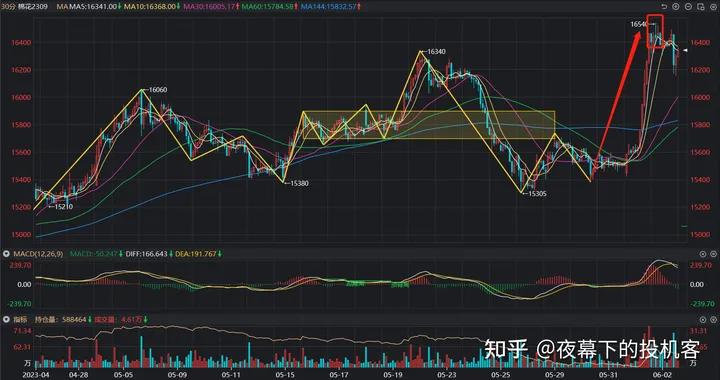Click the 30分 period label
This screenshot has height=380, width=720.
(7, 6)
